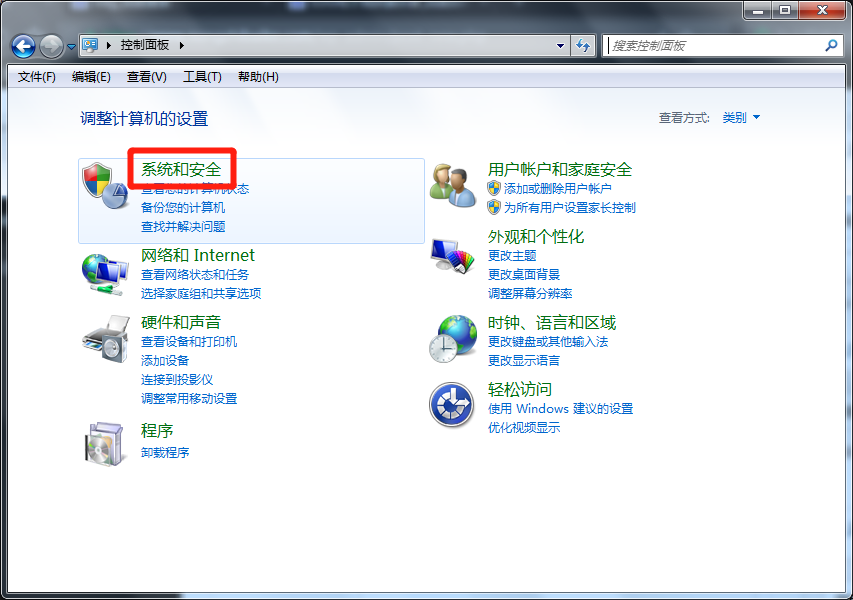Click the 查看设备和打印机 link

pyautogui.click(x=189, y=342)
